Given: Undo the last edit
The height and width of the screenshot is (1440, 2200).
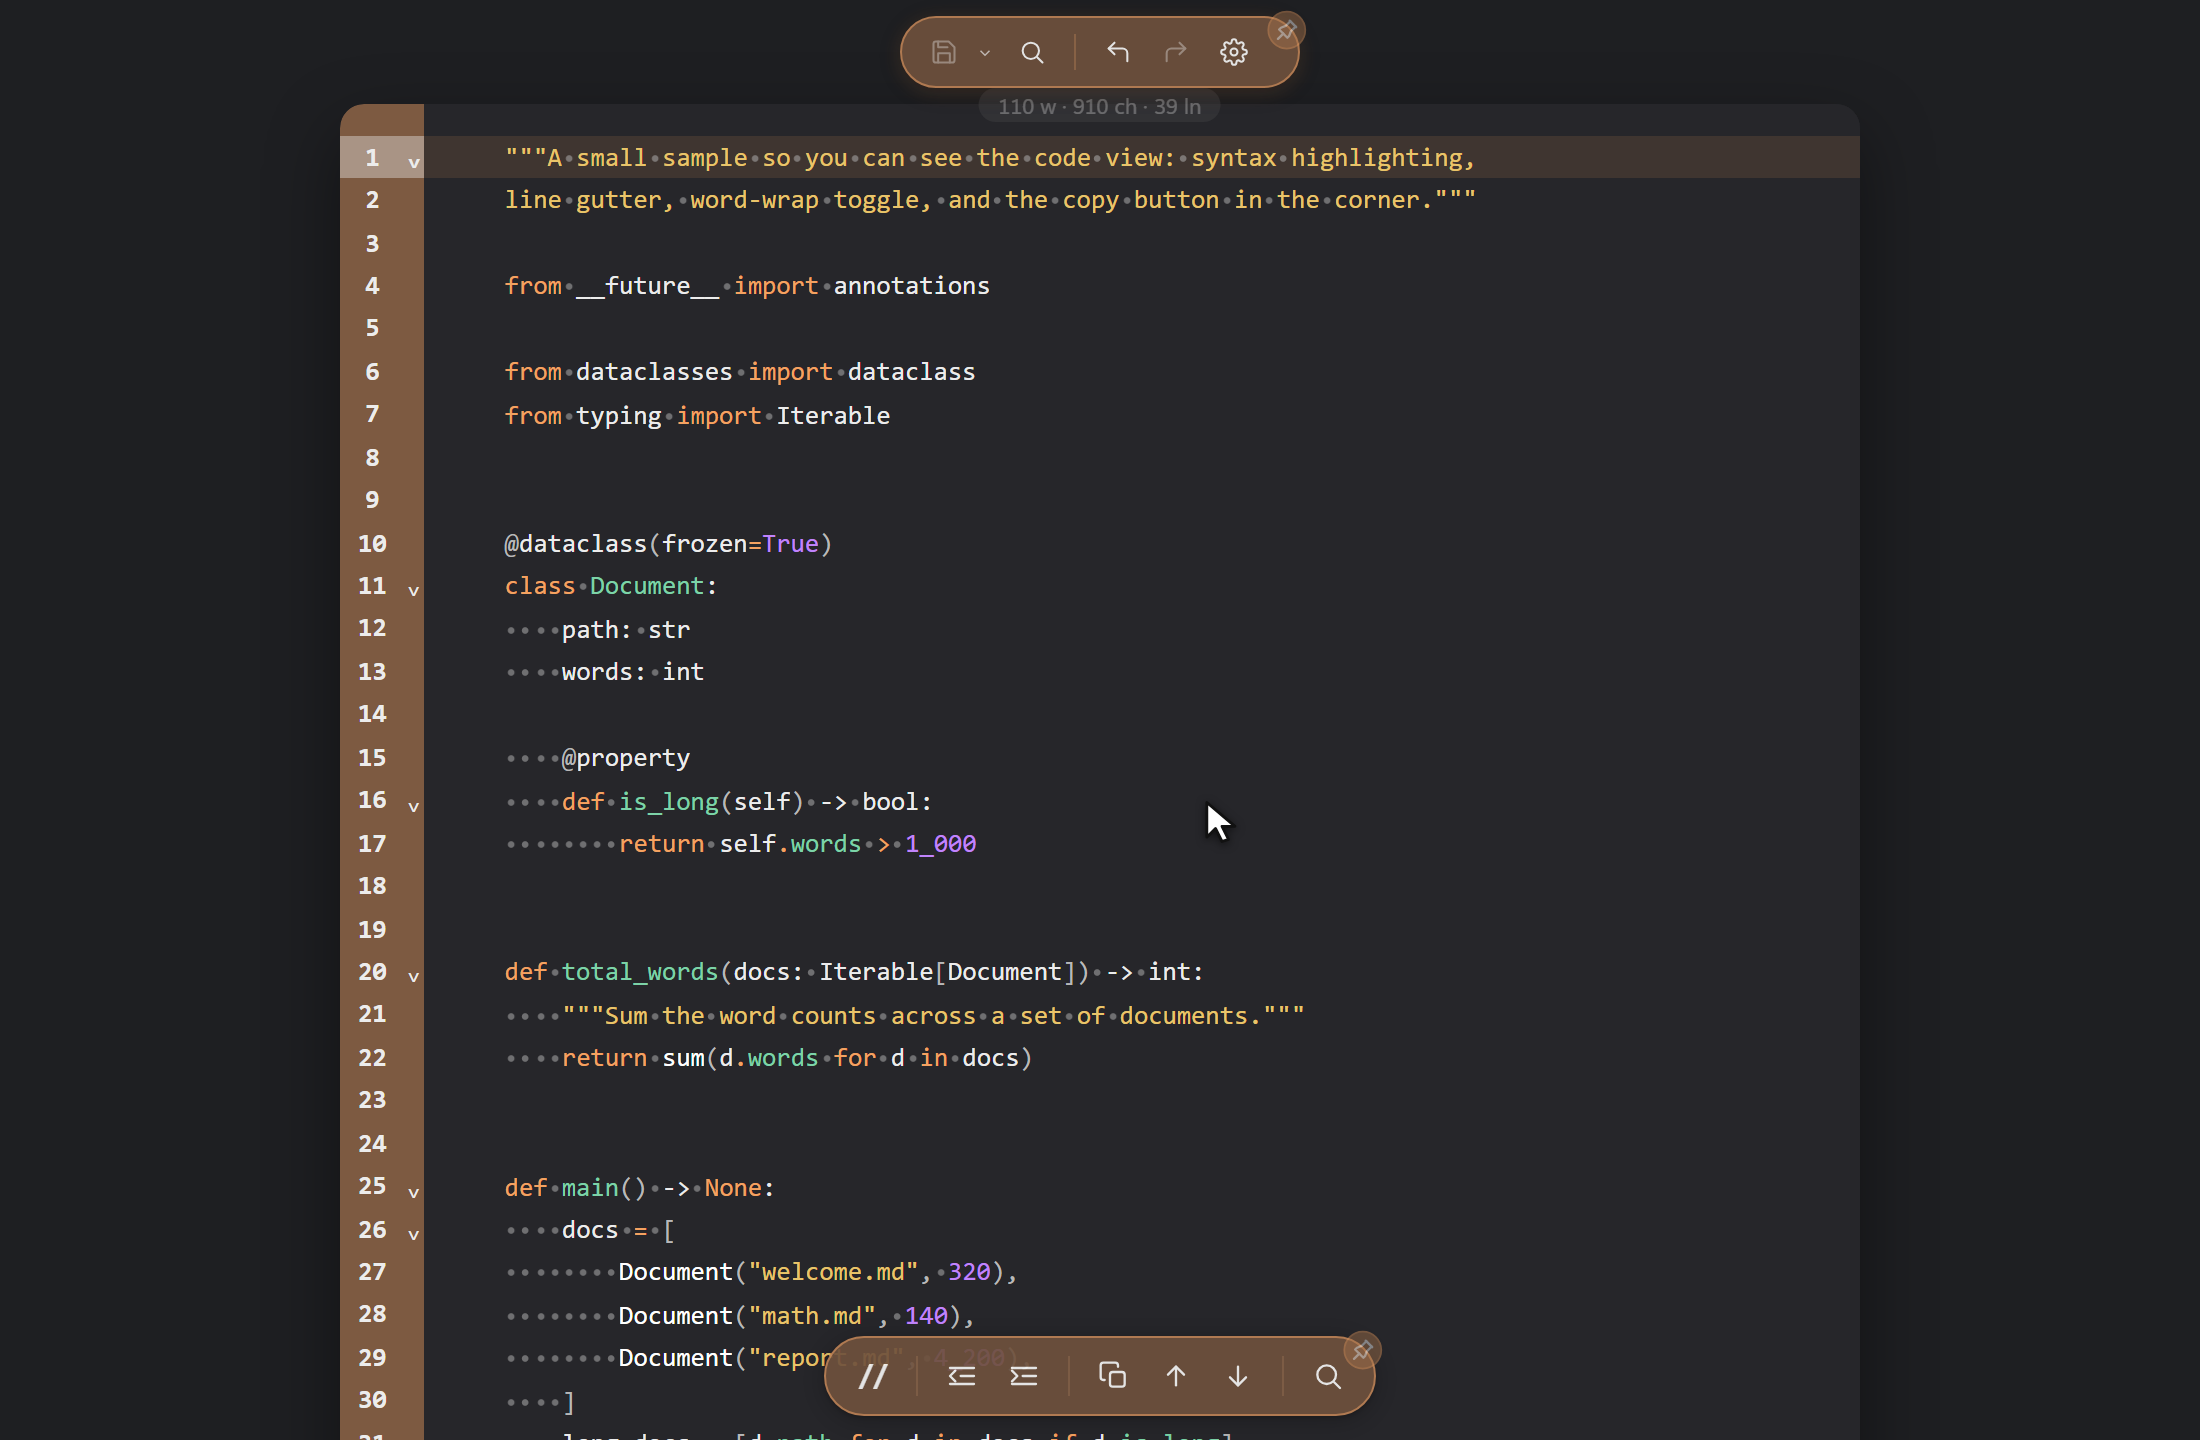Looking at the screenshot, I should tap(1118, 52).
